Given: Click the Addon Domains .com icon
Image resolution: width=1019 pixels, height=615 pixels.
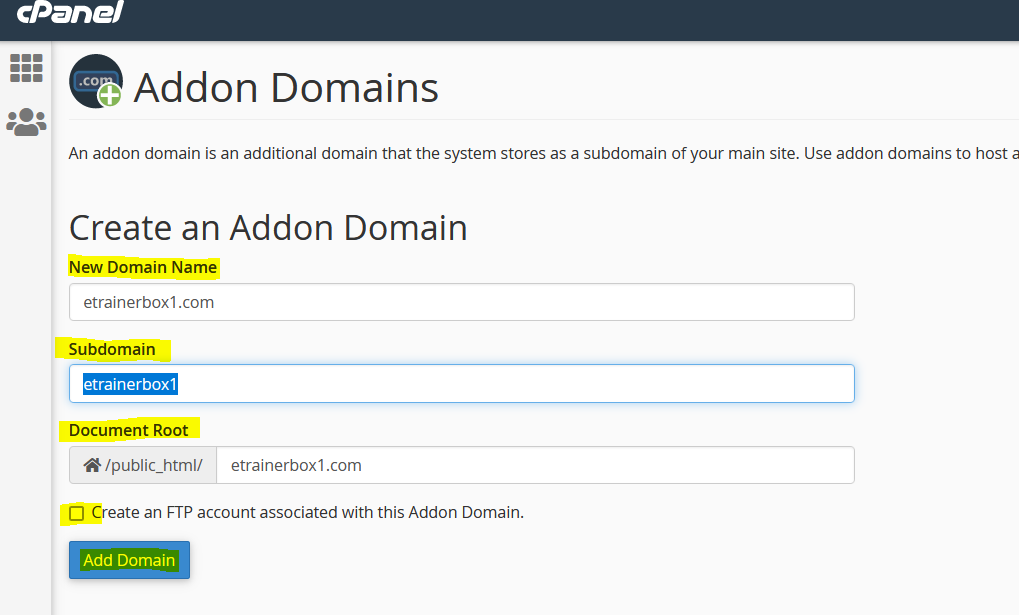Looking at the screenshot, I should pyautogui.click(x=96, y=81).
